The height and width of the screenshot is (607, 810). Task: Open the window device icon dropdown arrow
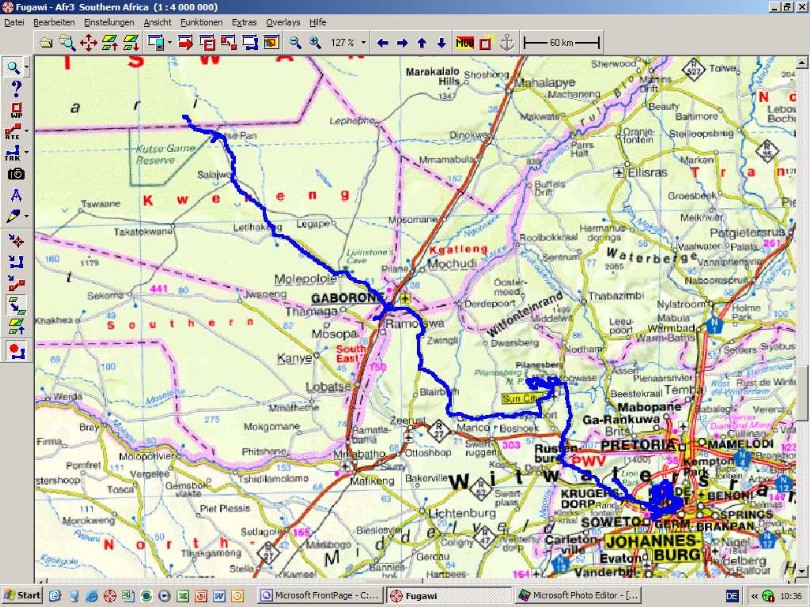tap(169, 43)
